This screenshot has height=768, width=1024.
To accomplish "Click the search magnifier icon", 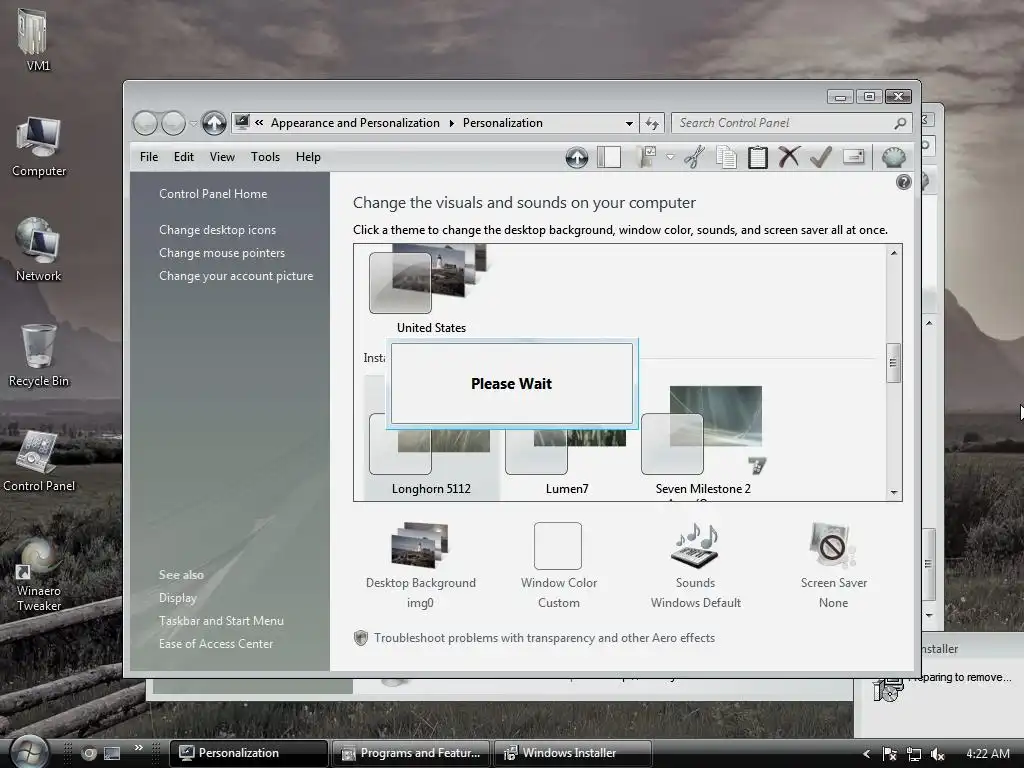I will point(900,123).
